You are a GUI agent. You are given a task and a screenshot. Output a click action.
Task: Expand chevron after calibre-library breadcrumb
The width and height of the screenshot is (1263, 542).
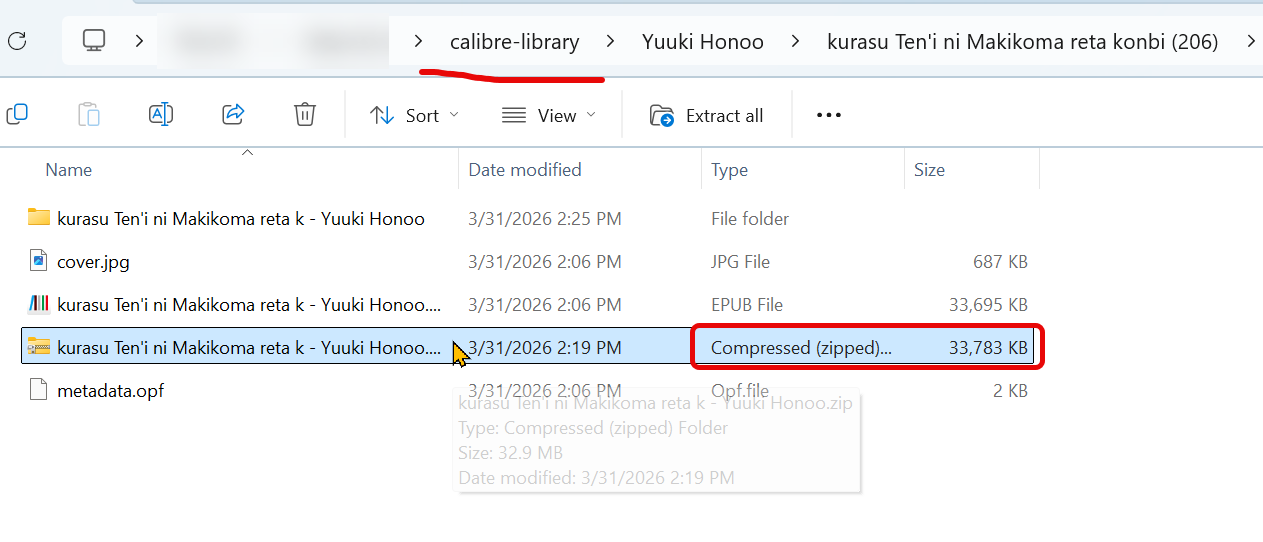(610, 42)
